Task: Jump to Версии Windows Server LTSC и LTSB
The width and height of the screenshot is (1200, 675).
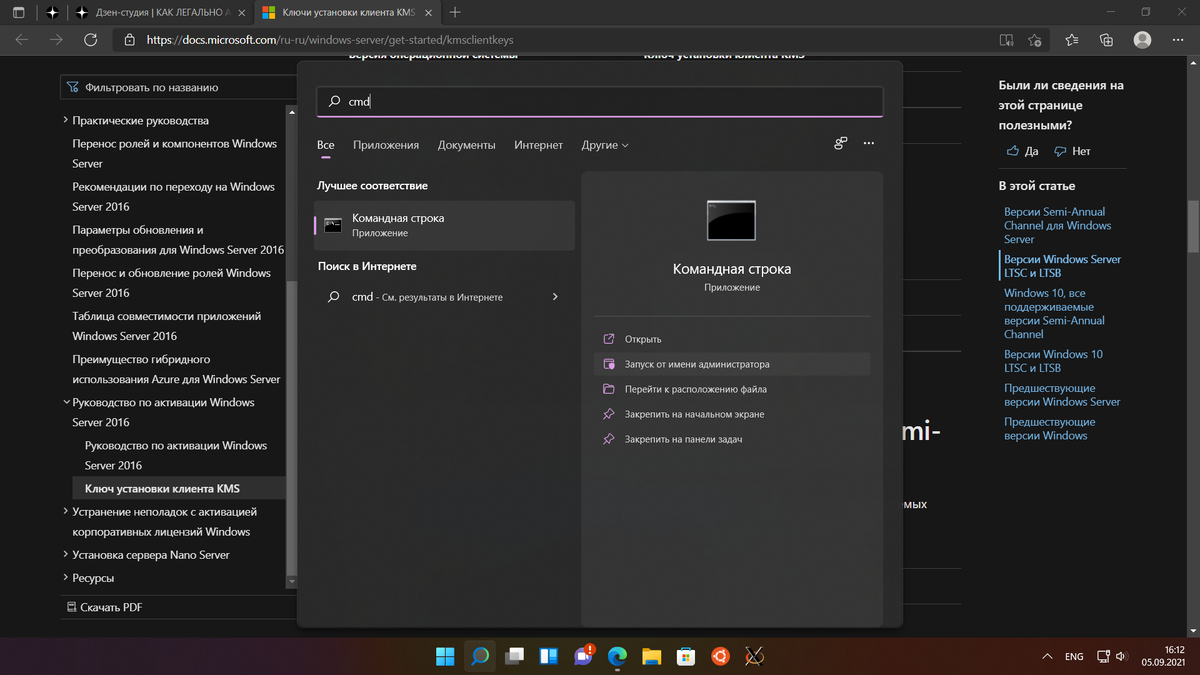Action: [1062, 266]
